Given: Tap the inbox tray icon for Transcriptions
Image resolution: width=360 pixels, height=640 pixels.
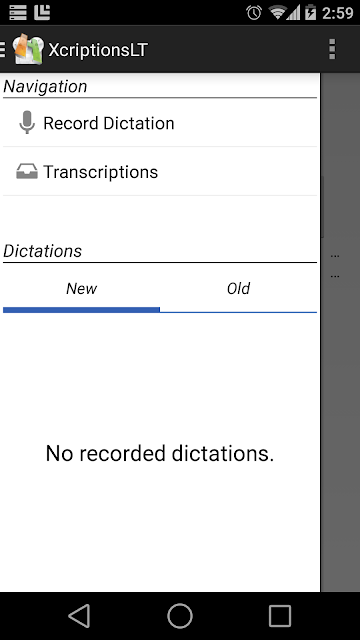Looking at the screenshot, I should (x=27, y=171).
